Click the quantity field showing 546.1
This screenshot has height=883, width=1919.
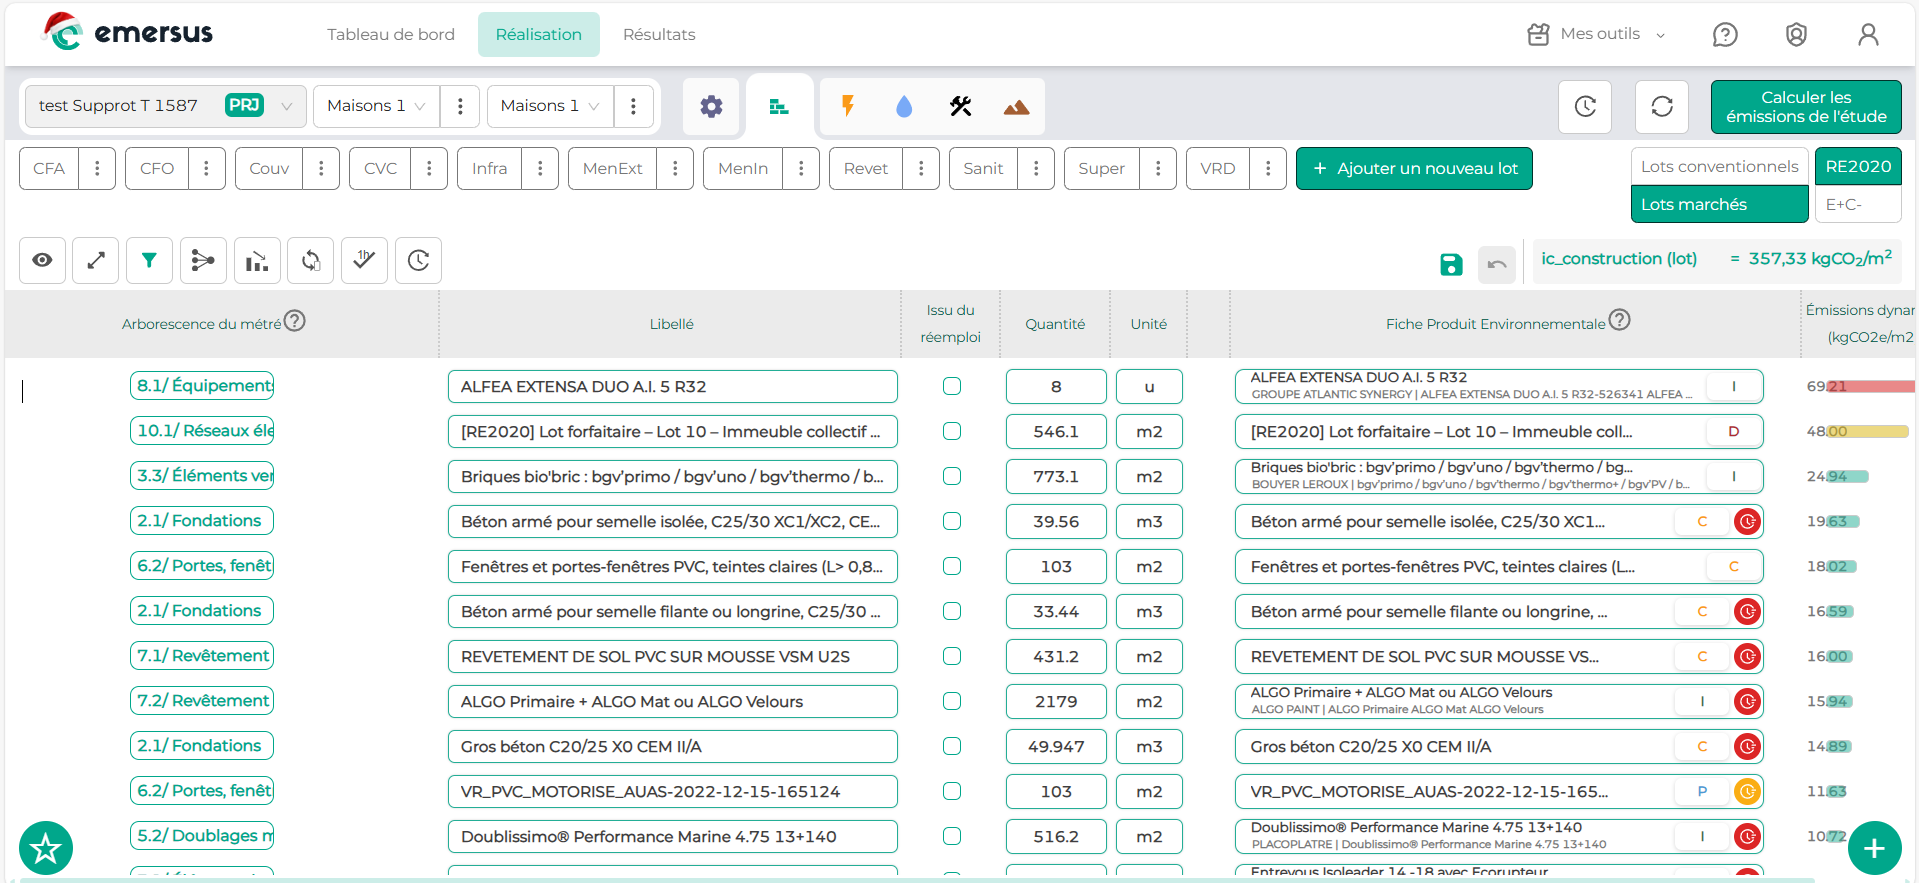[x=1056, y=431]
